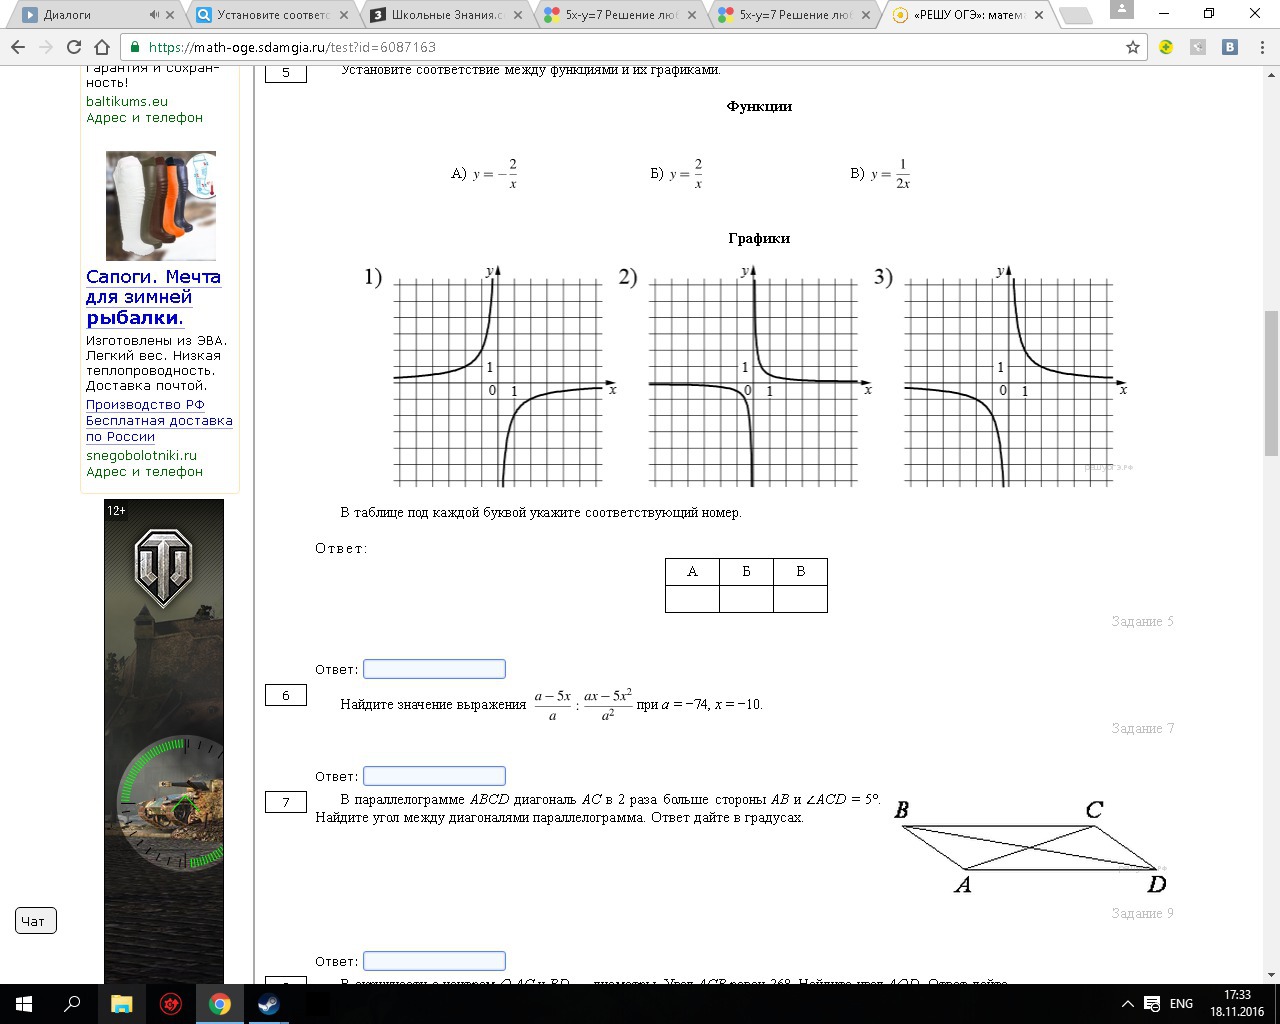Close the Установите соответствие tab
1280x1024 pixels.
click(343, 15)
